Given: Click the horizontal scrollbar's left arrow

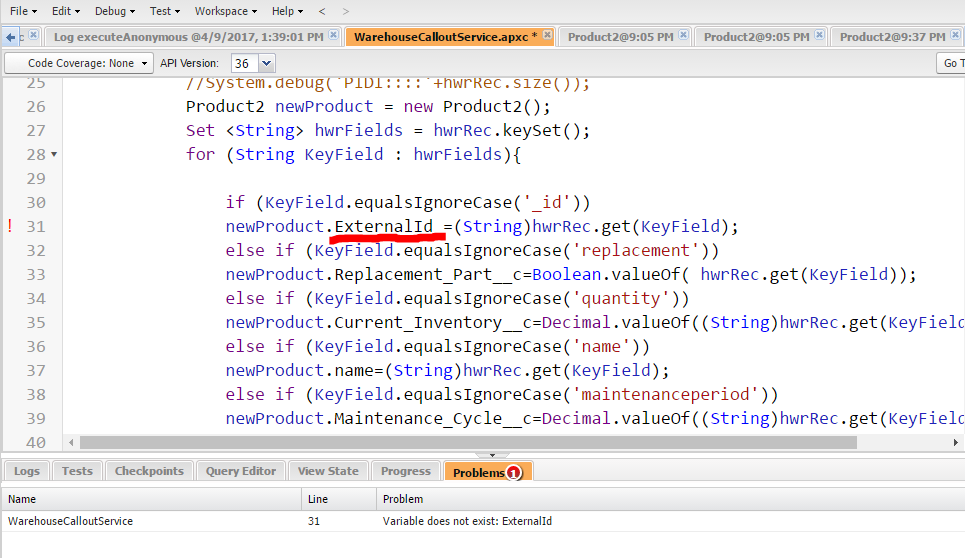Looking at the screenshot, I should coord(71,442).
